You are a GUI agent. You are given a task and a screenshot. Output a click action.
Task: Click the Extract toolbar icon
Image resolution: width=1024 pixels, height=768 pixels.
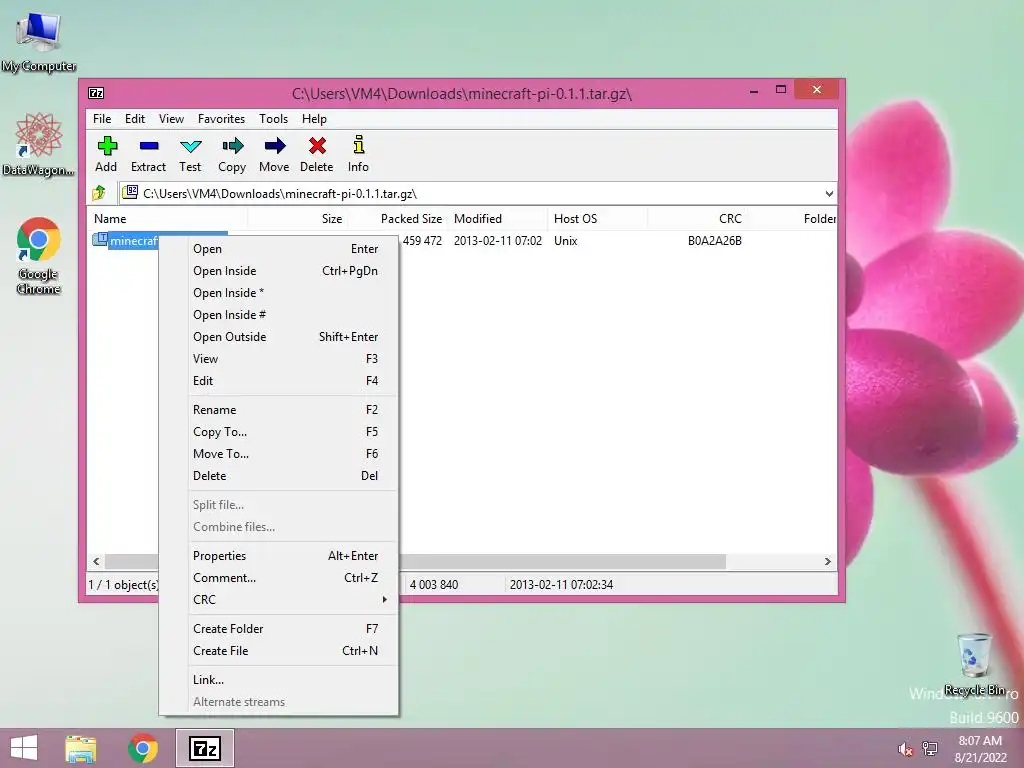point(149,146)
